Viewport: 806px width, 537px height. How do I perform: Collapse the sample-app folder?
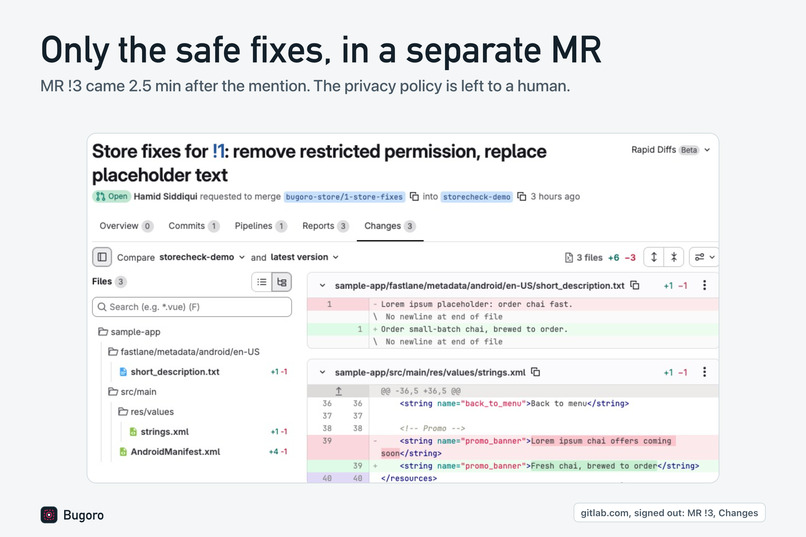(x=130, y=332)
